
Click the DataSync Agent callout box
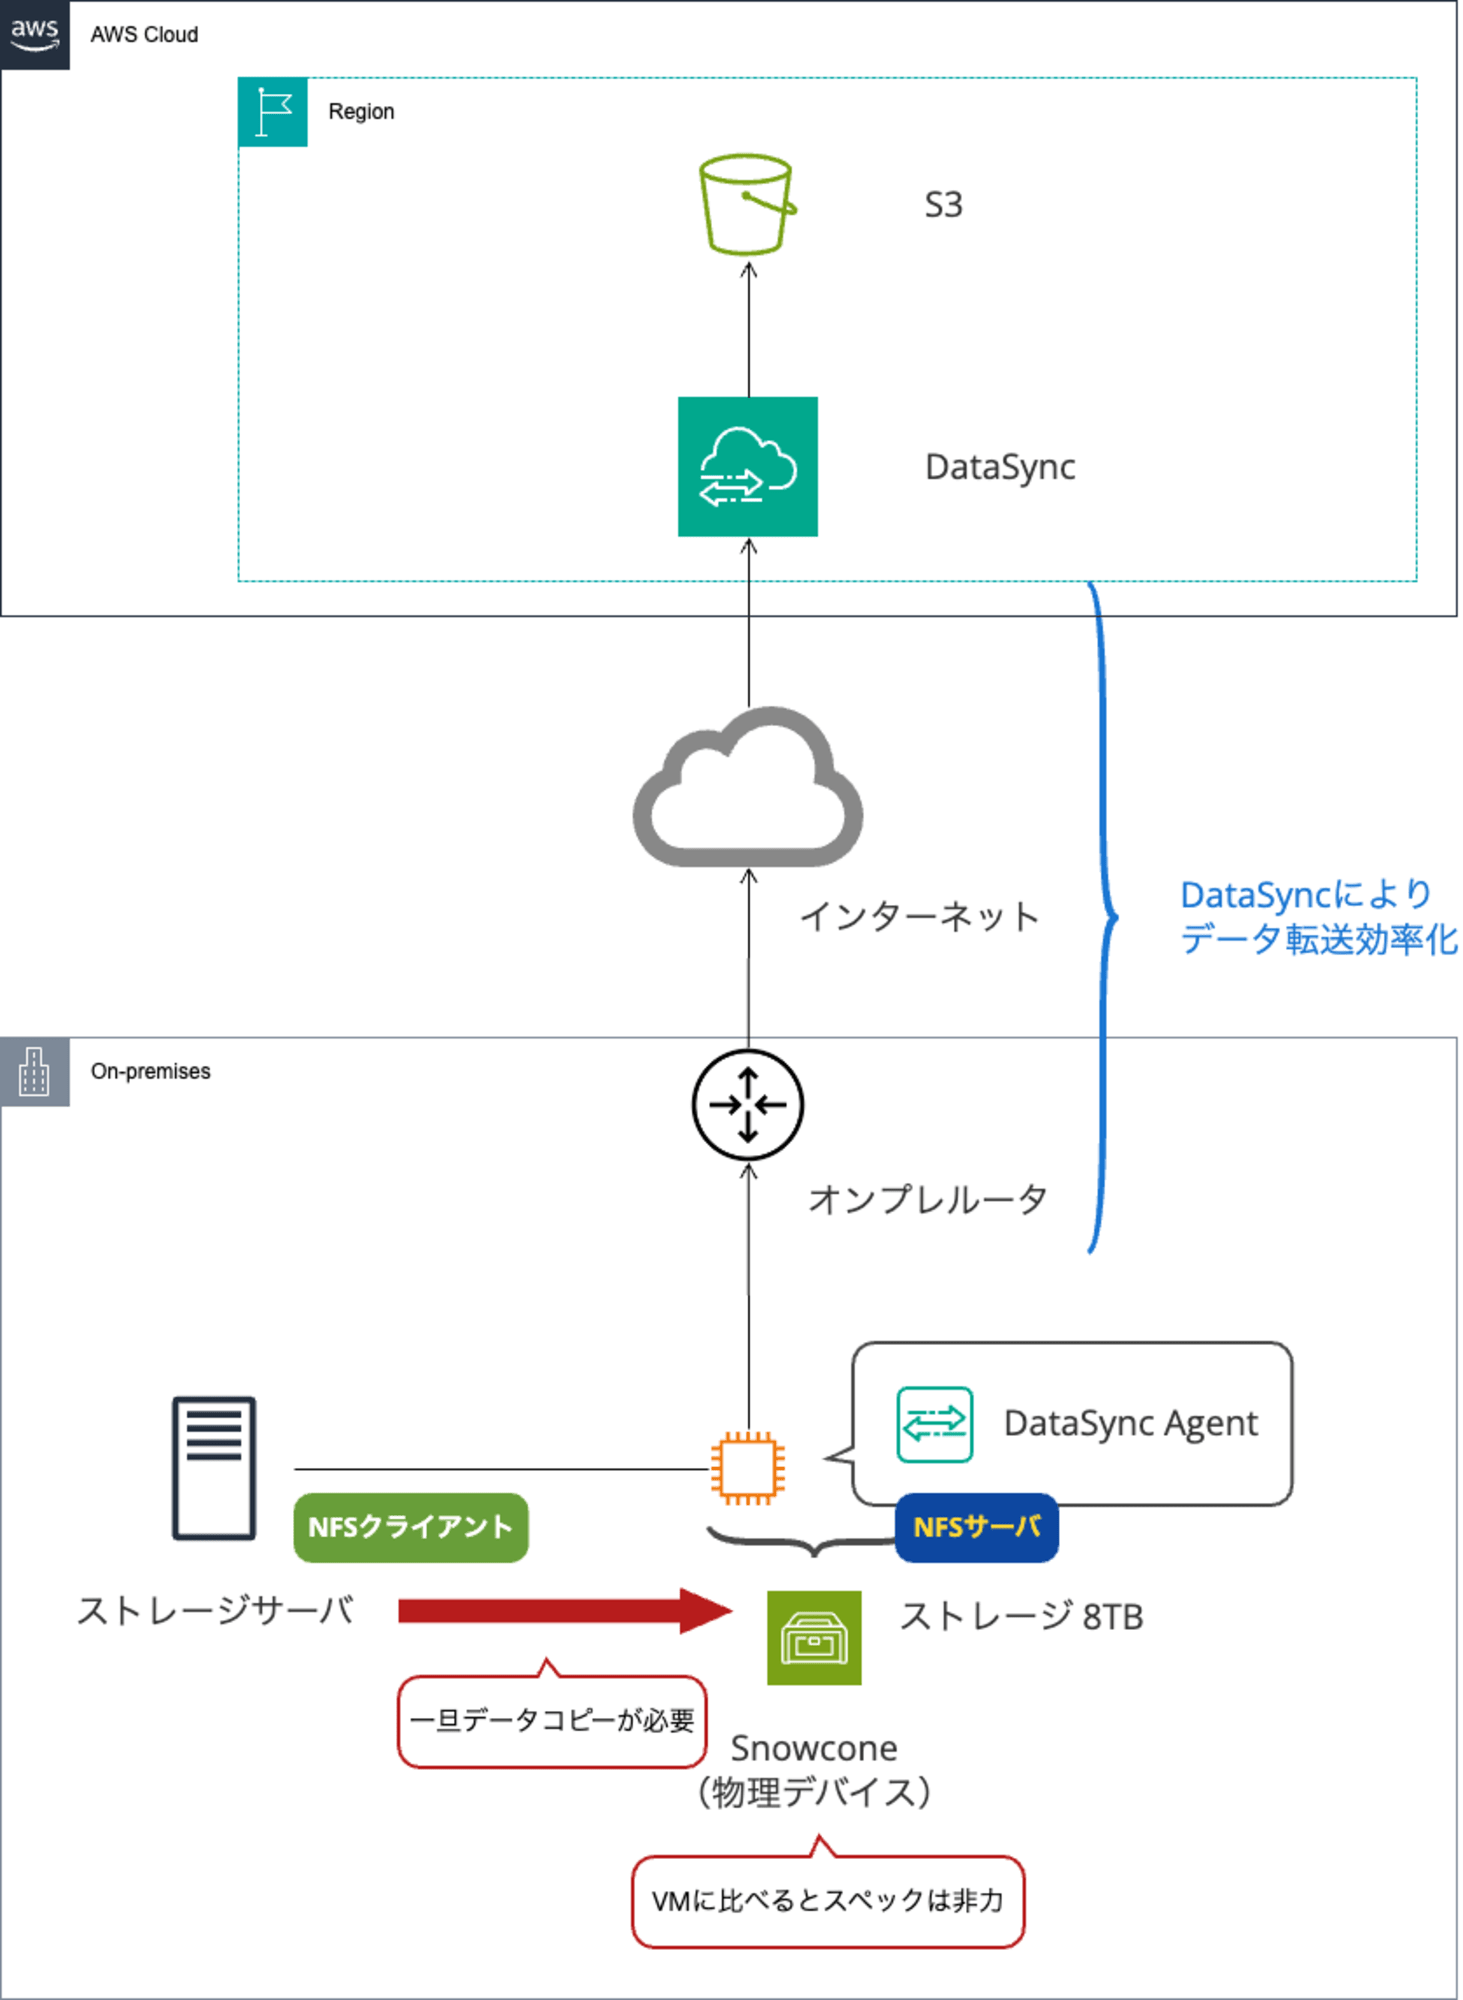coord(1071,1424)
